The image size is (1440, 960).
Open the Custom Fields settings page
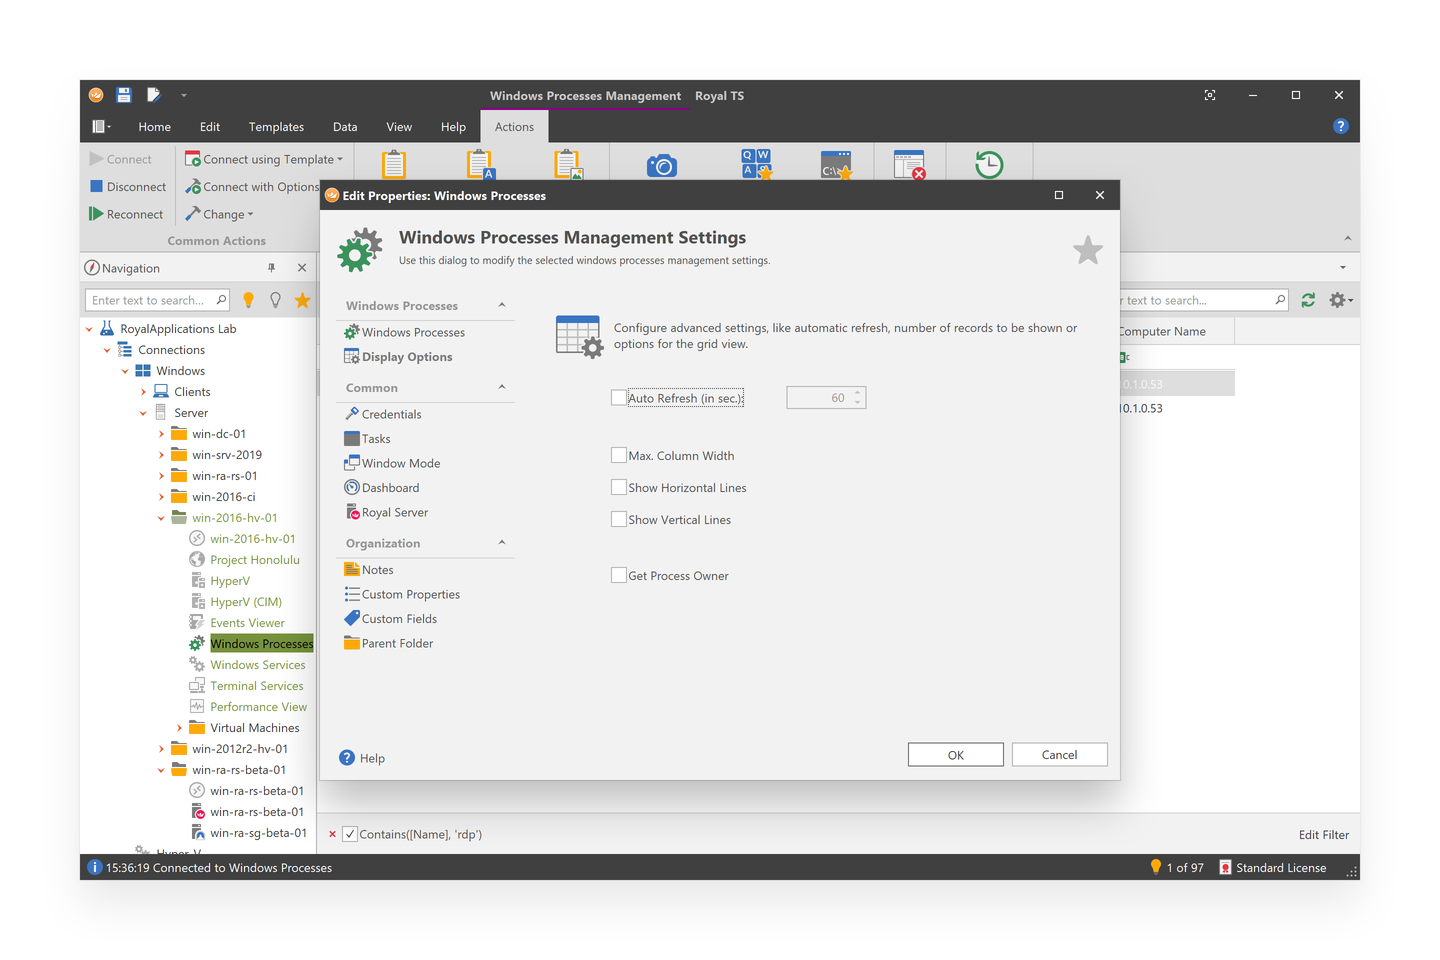coord(398,618)
